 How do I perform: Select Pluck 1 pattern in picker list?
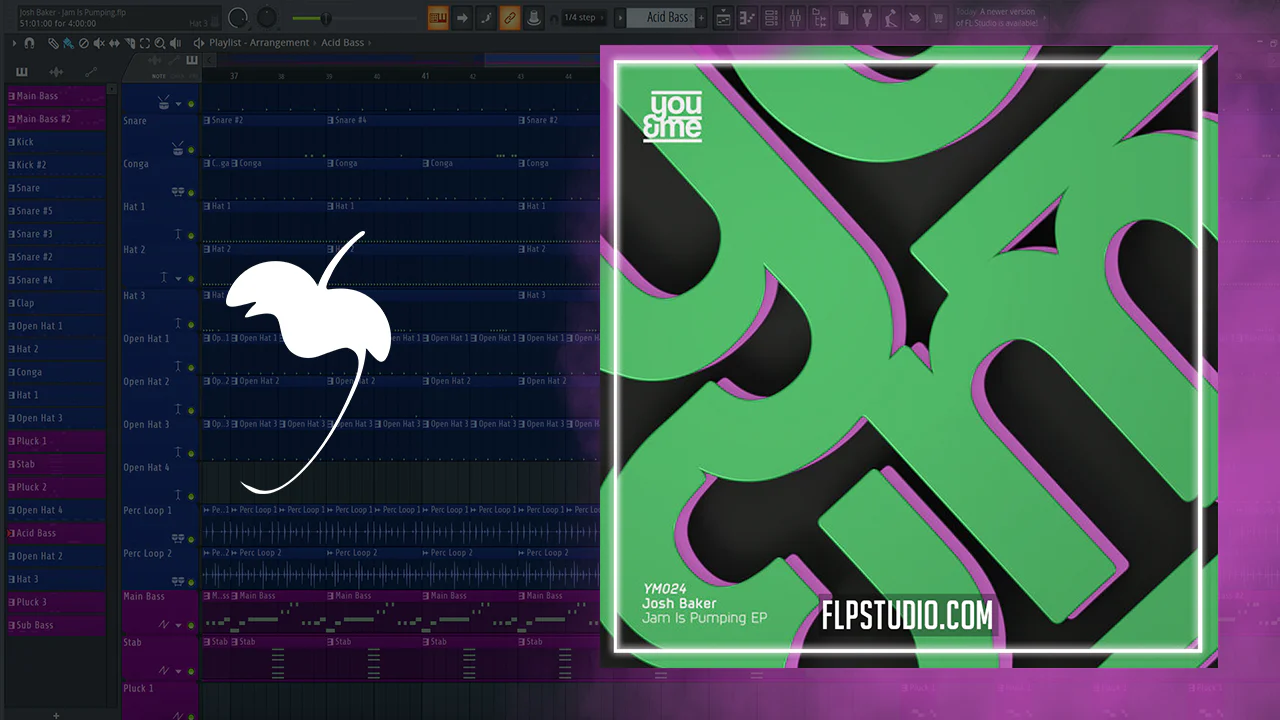tap(55, 441)
